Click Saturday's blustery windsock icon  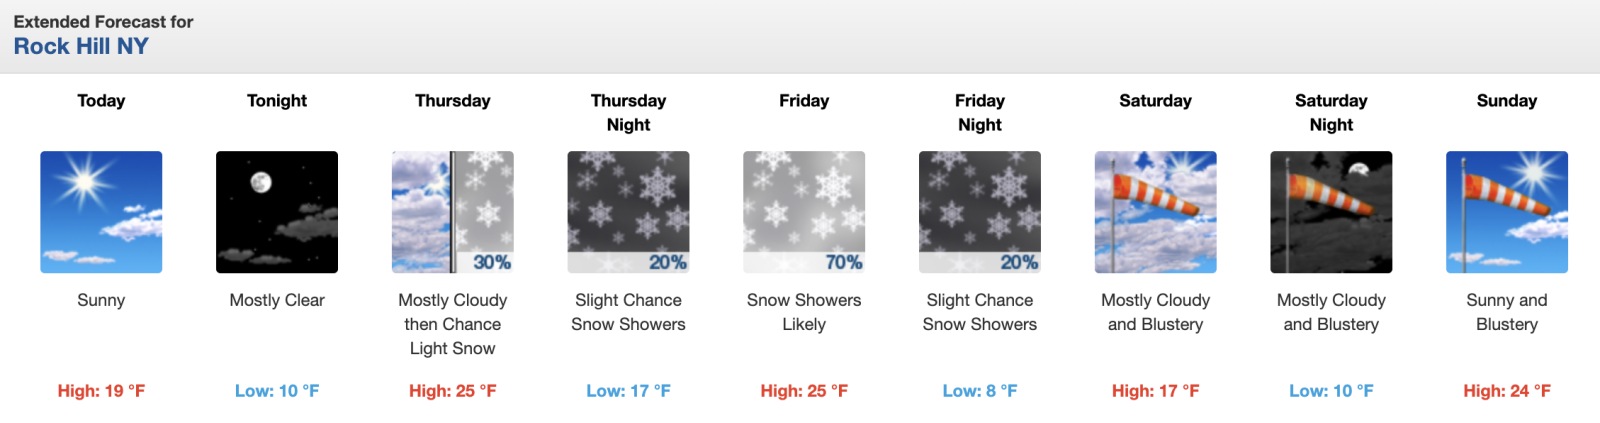tap(1155, 212)
